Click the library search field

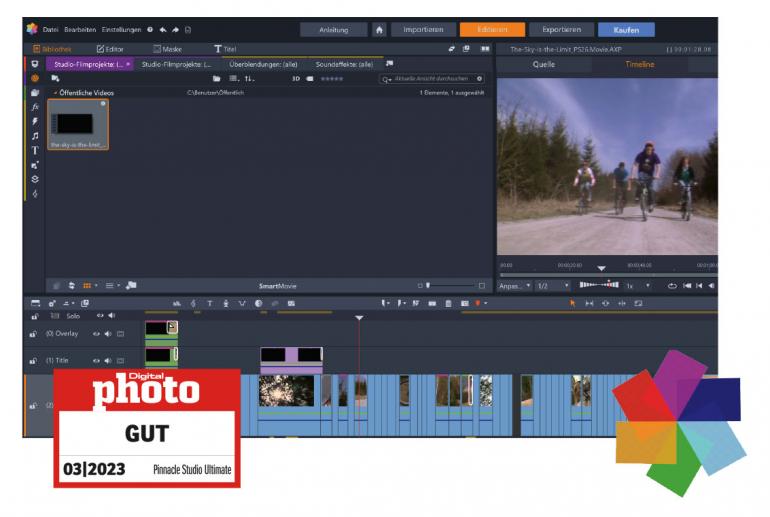click(x=431, y=79)
